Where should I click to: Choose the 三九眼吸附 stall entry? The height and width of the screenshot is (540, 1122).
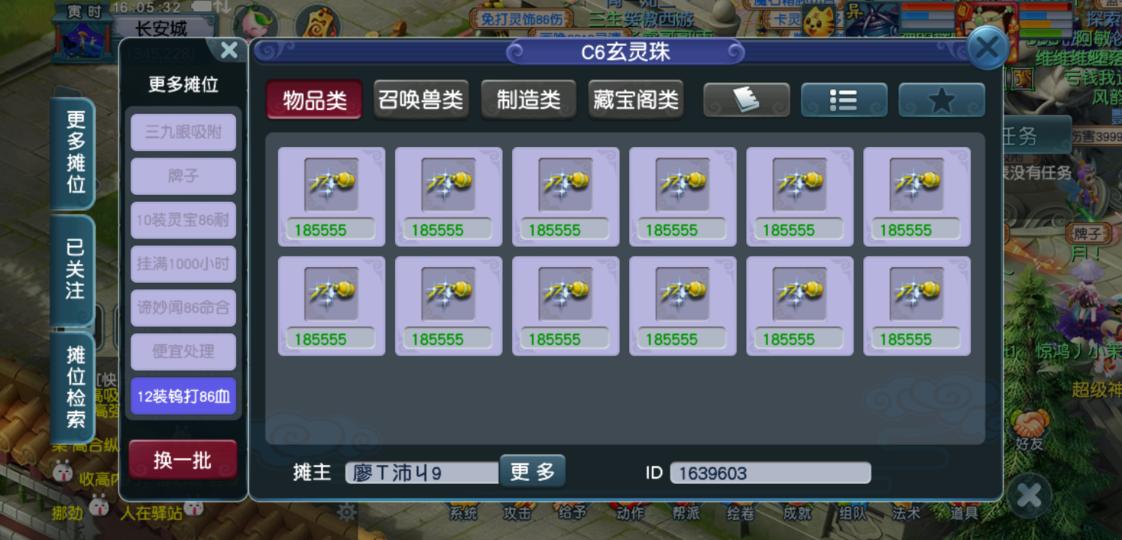click(183, 132)
